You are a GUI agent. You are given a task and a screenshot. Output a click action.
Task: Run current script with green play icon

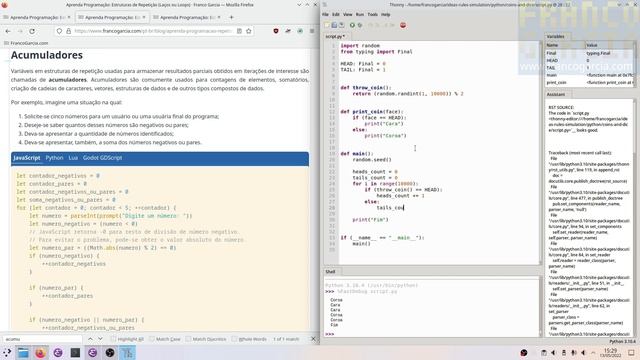[x=352, y=25]
